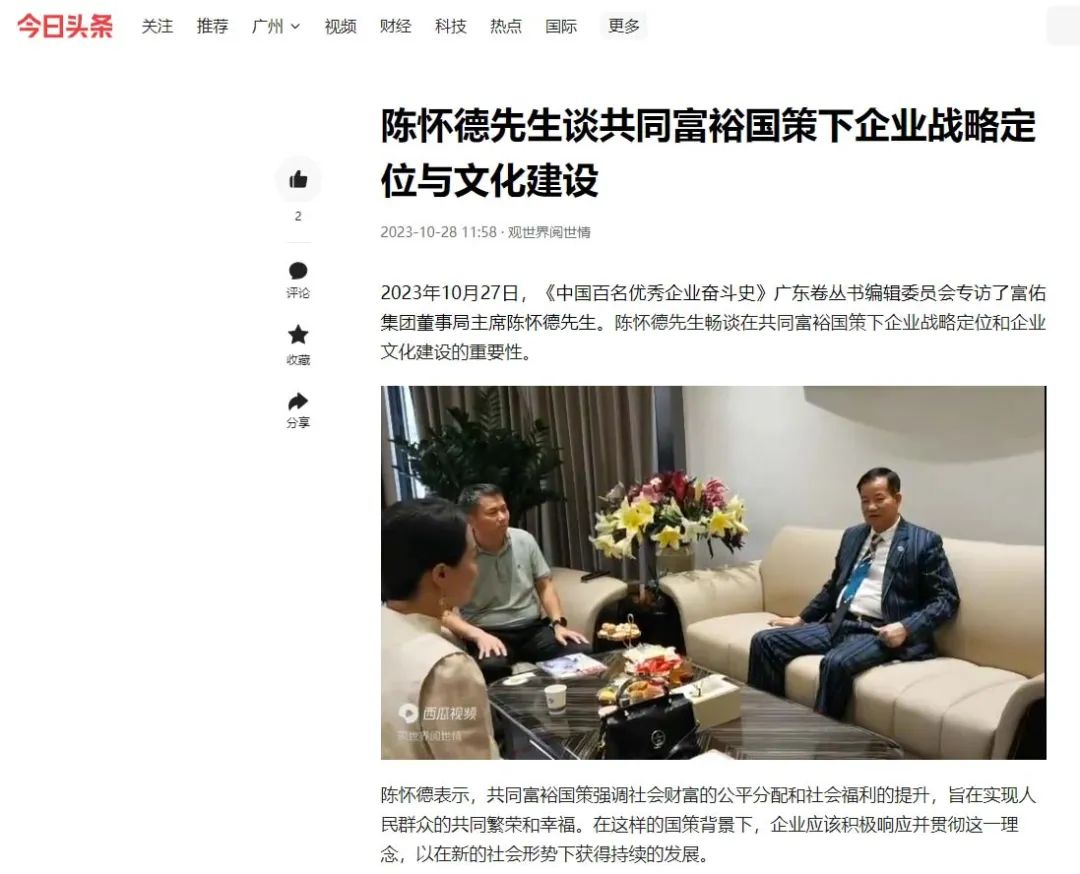This screenshot has height=874, width=1080.
Task: Bookmark the article with star icon
Action: tap(298, 345)
